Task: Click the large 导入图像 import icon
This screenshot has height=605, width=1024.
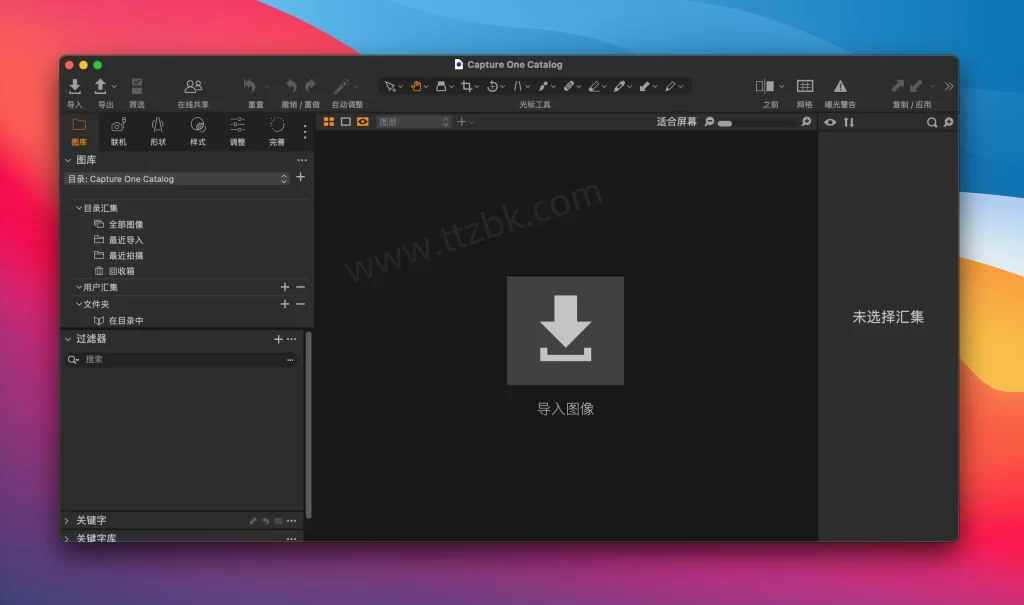Action: point(565,331)
